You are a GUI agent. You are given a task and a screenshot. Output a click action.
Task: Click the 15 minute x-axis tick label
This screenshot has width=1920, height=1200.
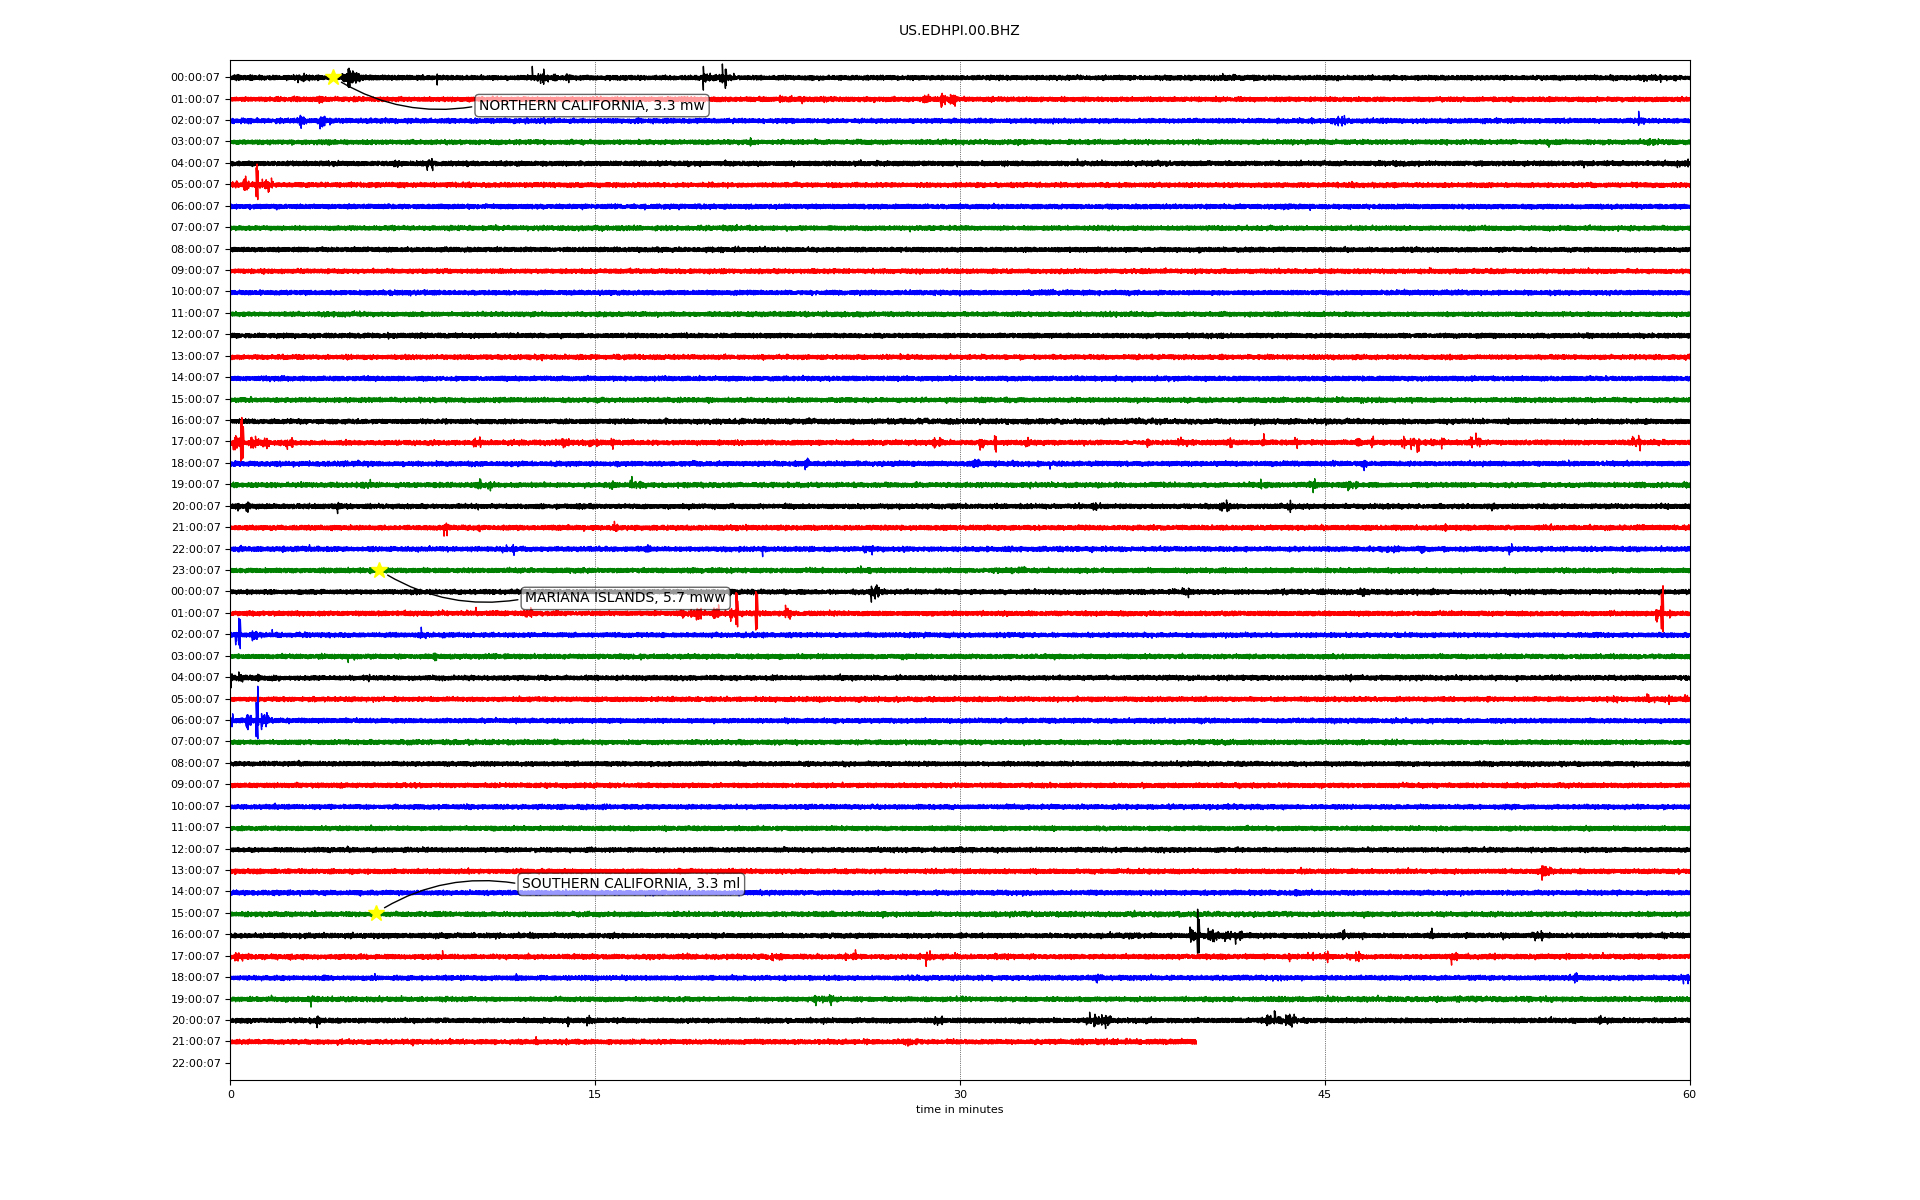click(595, 1094)
